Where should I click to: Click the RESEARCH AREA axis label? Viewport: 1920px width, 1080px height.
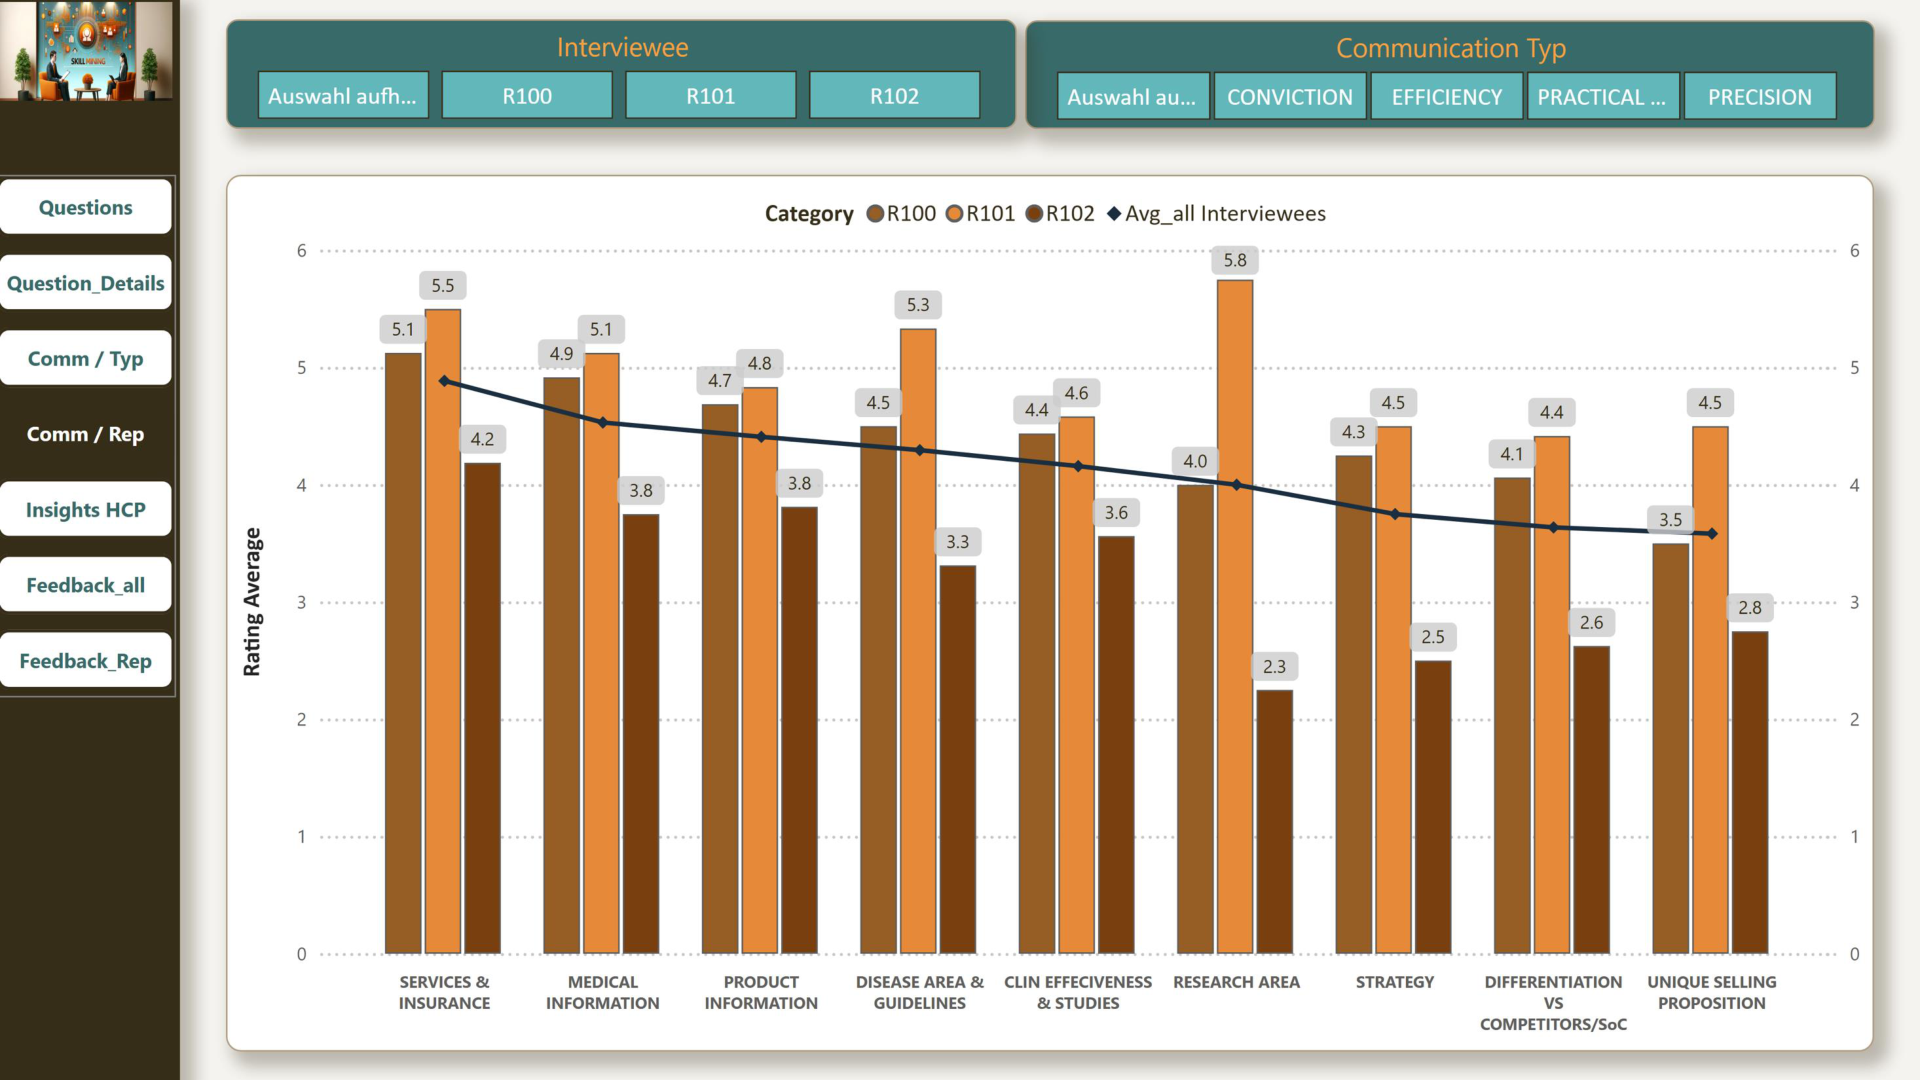coord(1237,982)
